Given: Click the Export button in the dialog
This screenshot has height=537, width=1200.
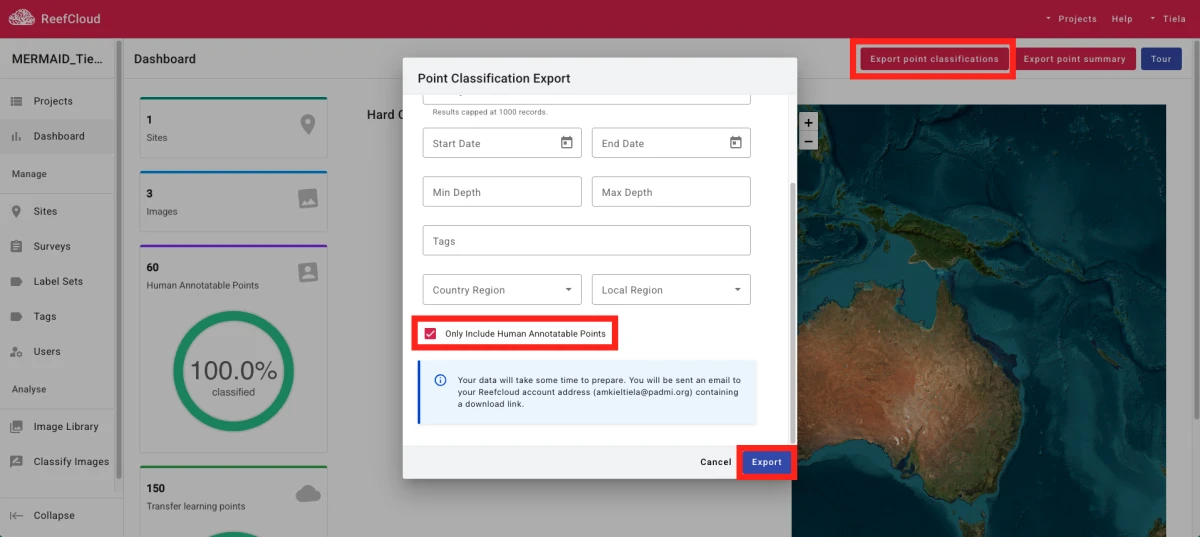Looking at the screenshot, I should [767, 462].
